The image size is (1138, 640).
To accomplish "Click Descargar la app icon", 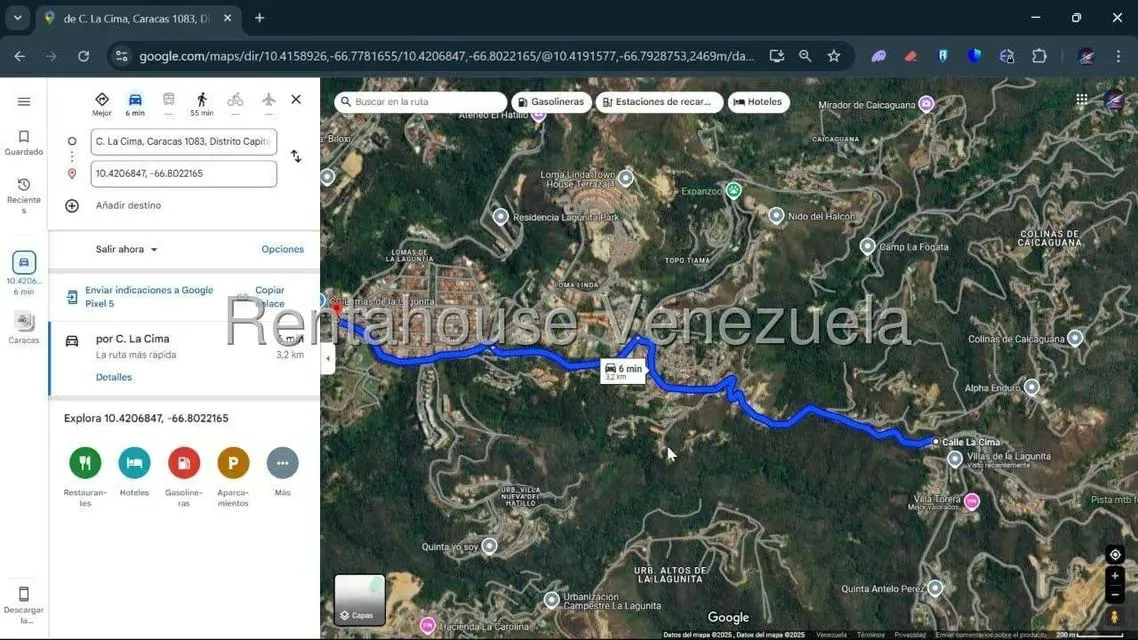I will 24,605.
